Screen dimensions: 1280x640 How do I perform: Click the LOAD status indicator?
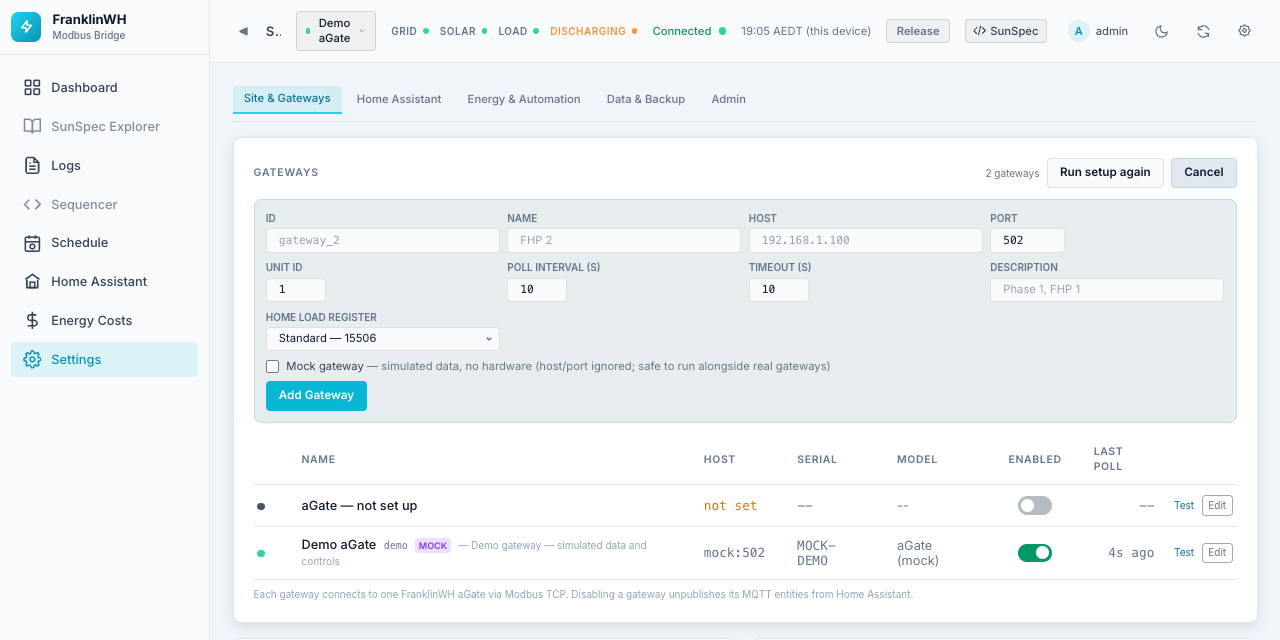[x=519, y=31]
